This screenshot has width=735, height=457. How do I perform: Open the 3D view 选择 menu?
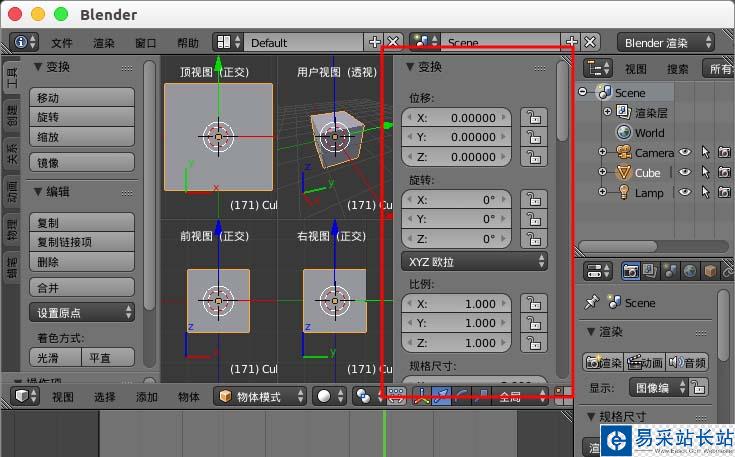point(105,397)
